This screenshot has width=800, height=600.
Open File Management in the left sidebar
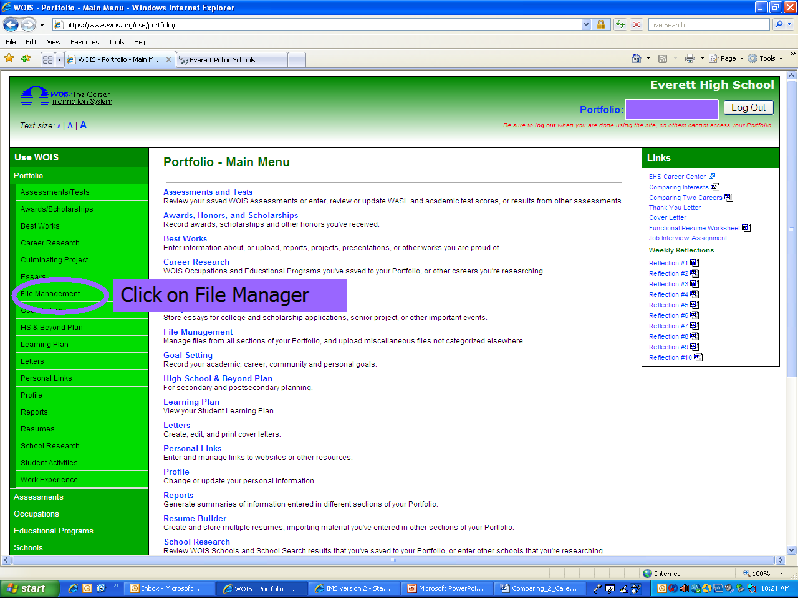tap(50, 293)
